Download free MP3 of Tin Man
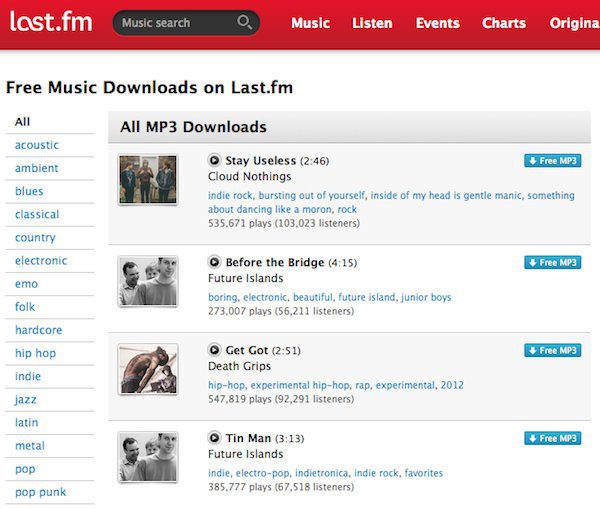 pyautogui.click(x=553, y=438)
